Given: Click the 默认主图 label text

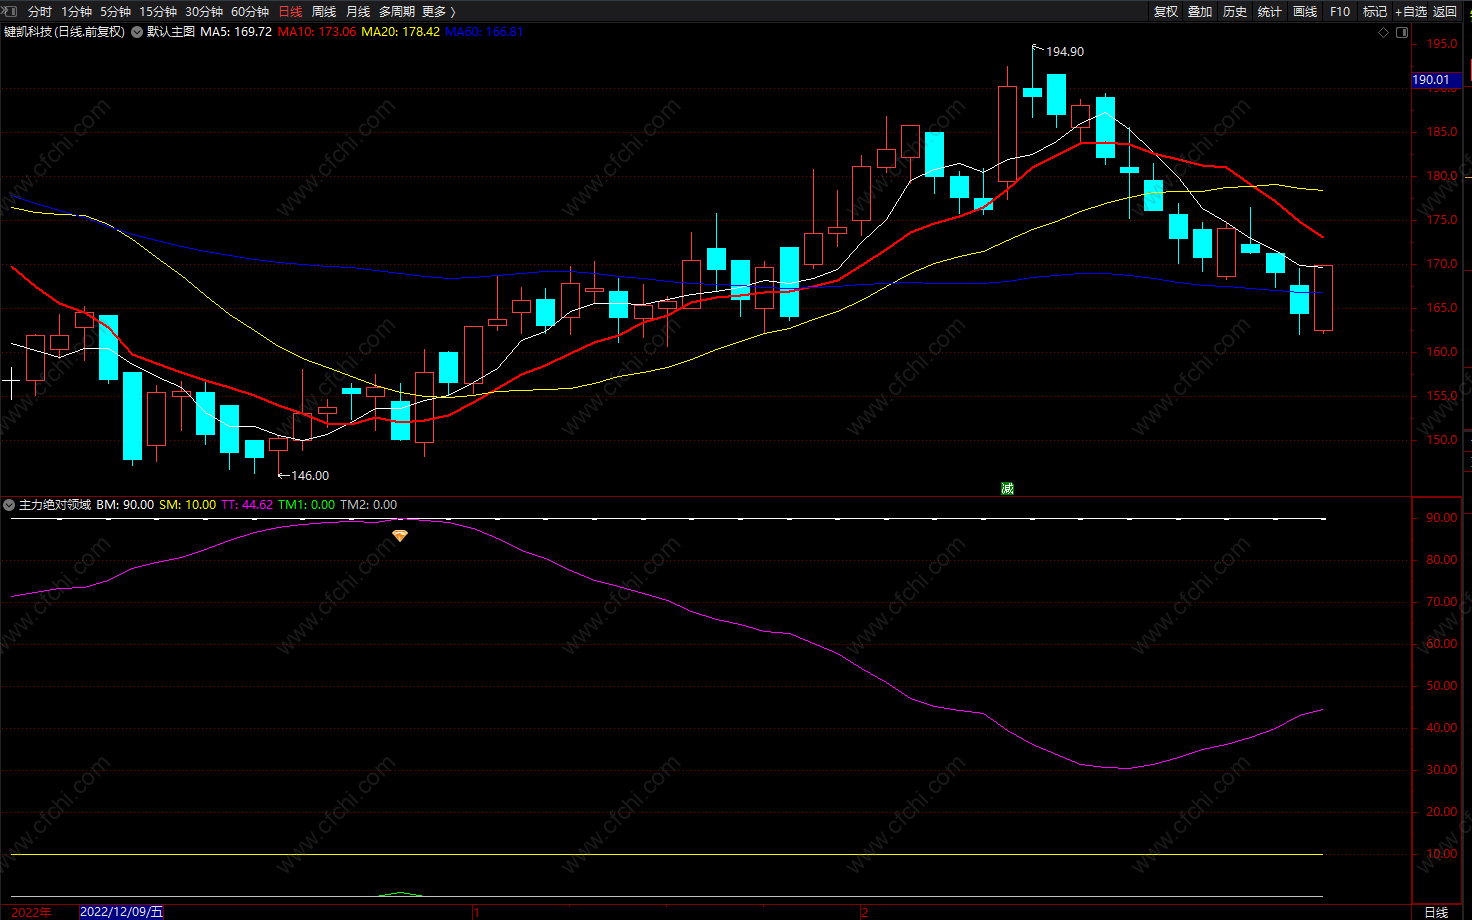Looking at the screenshot, I should click(171, 32).
